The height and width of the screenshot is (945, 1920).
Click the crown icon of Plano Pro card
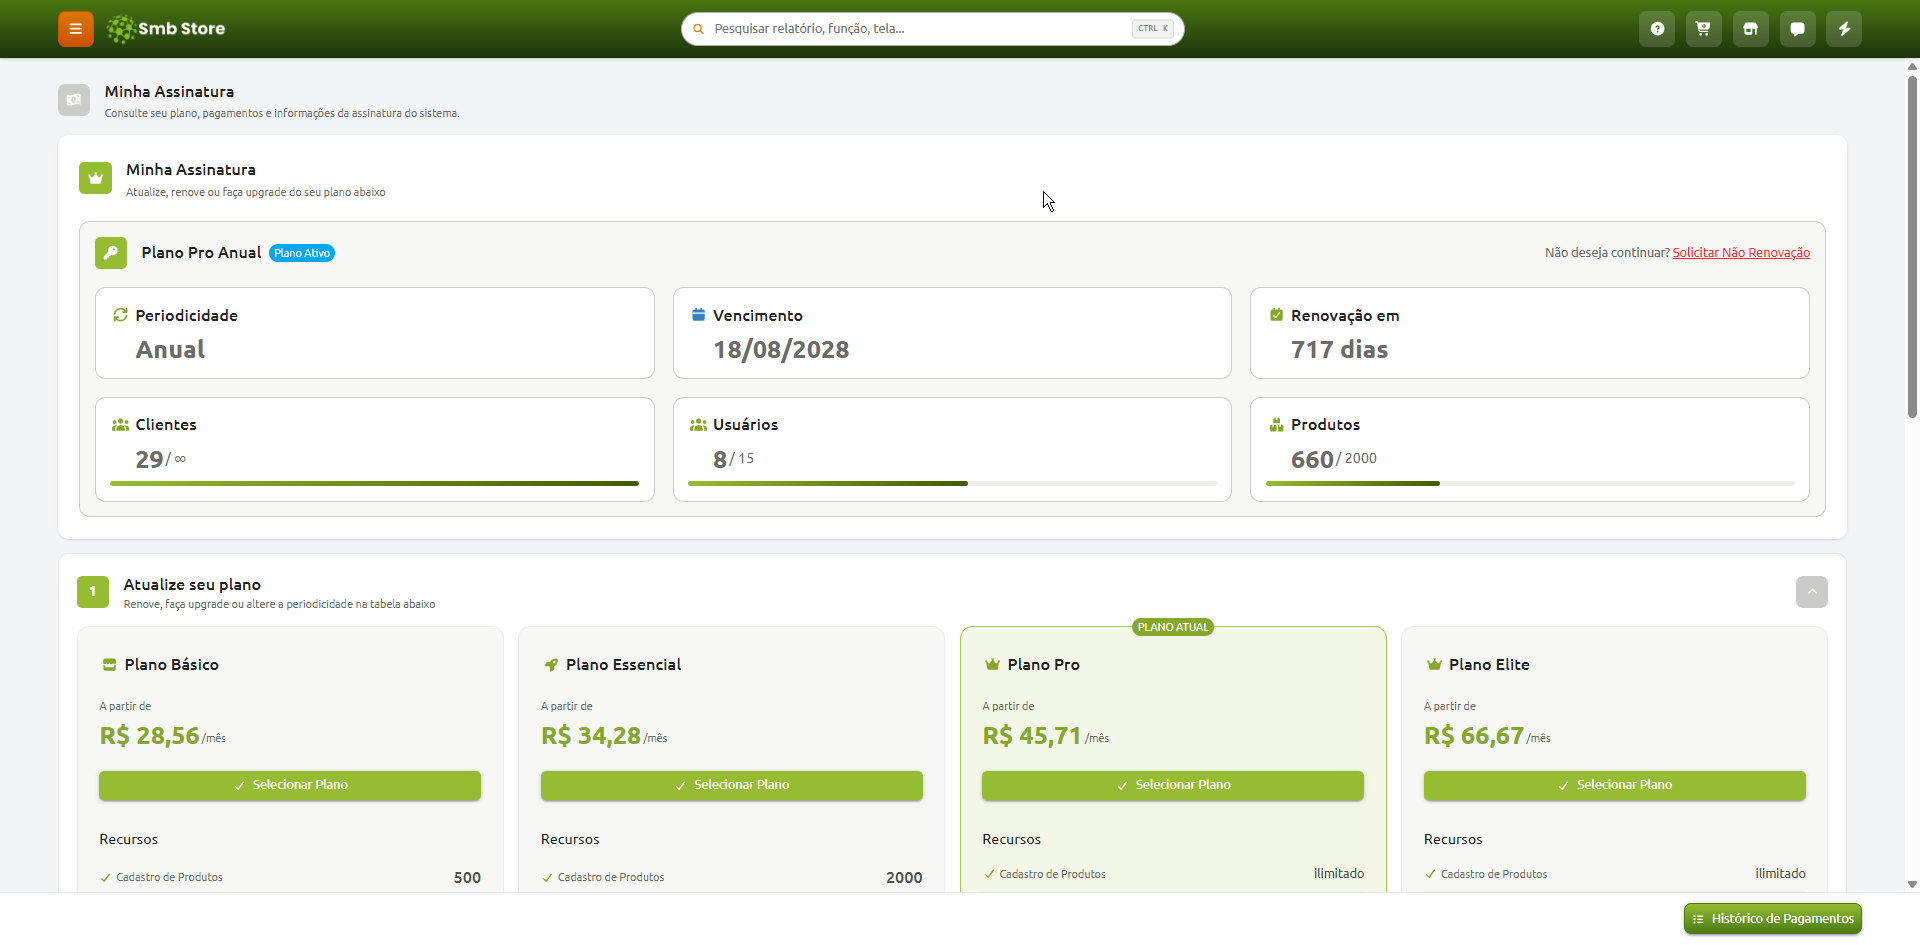[x=992, y=665]
